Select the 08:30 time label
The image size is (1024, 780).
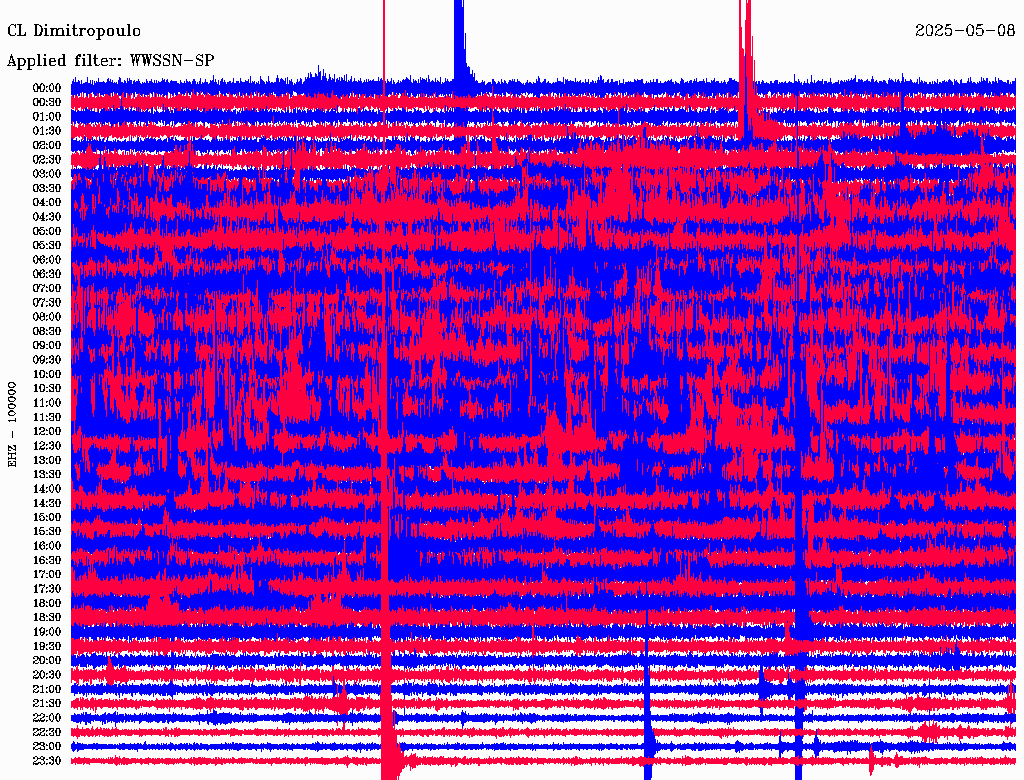(47, 332)
